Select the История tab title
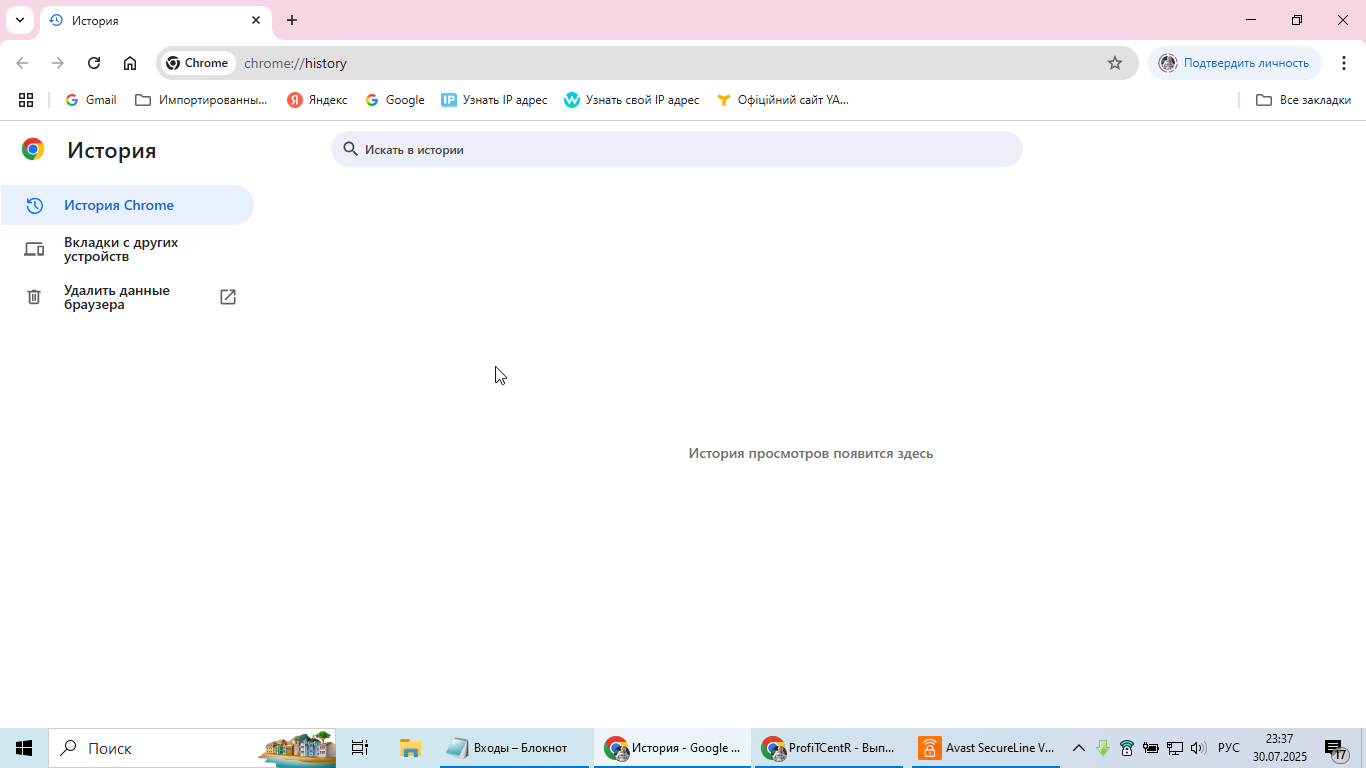 [95, 20]
